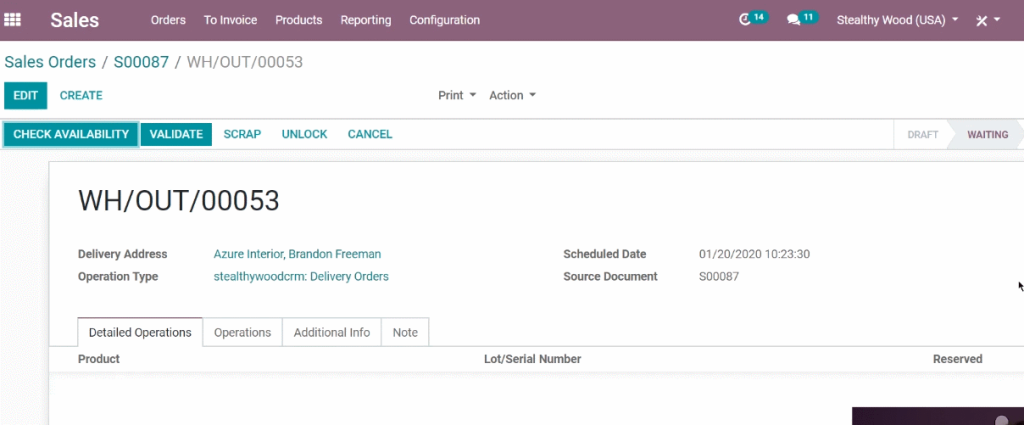Switch to the Note tab
The image size is (1024, 425).
pos(405,332)
